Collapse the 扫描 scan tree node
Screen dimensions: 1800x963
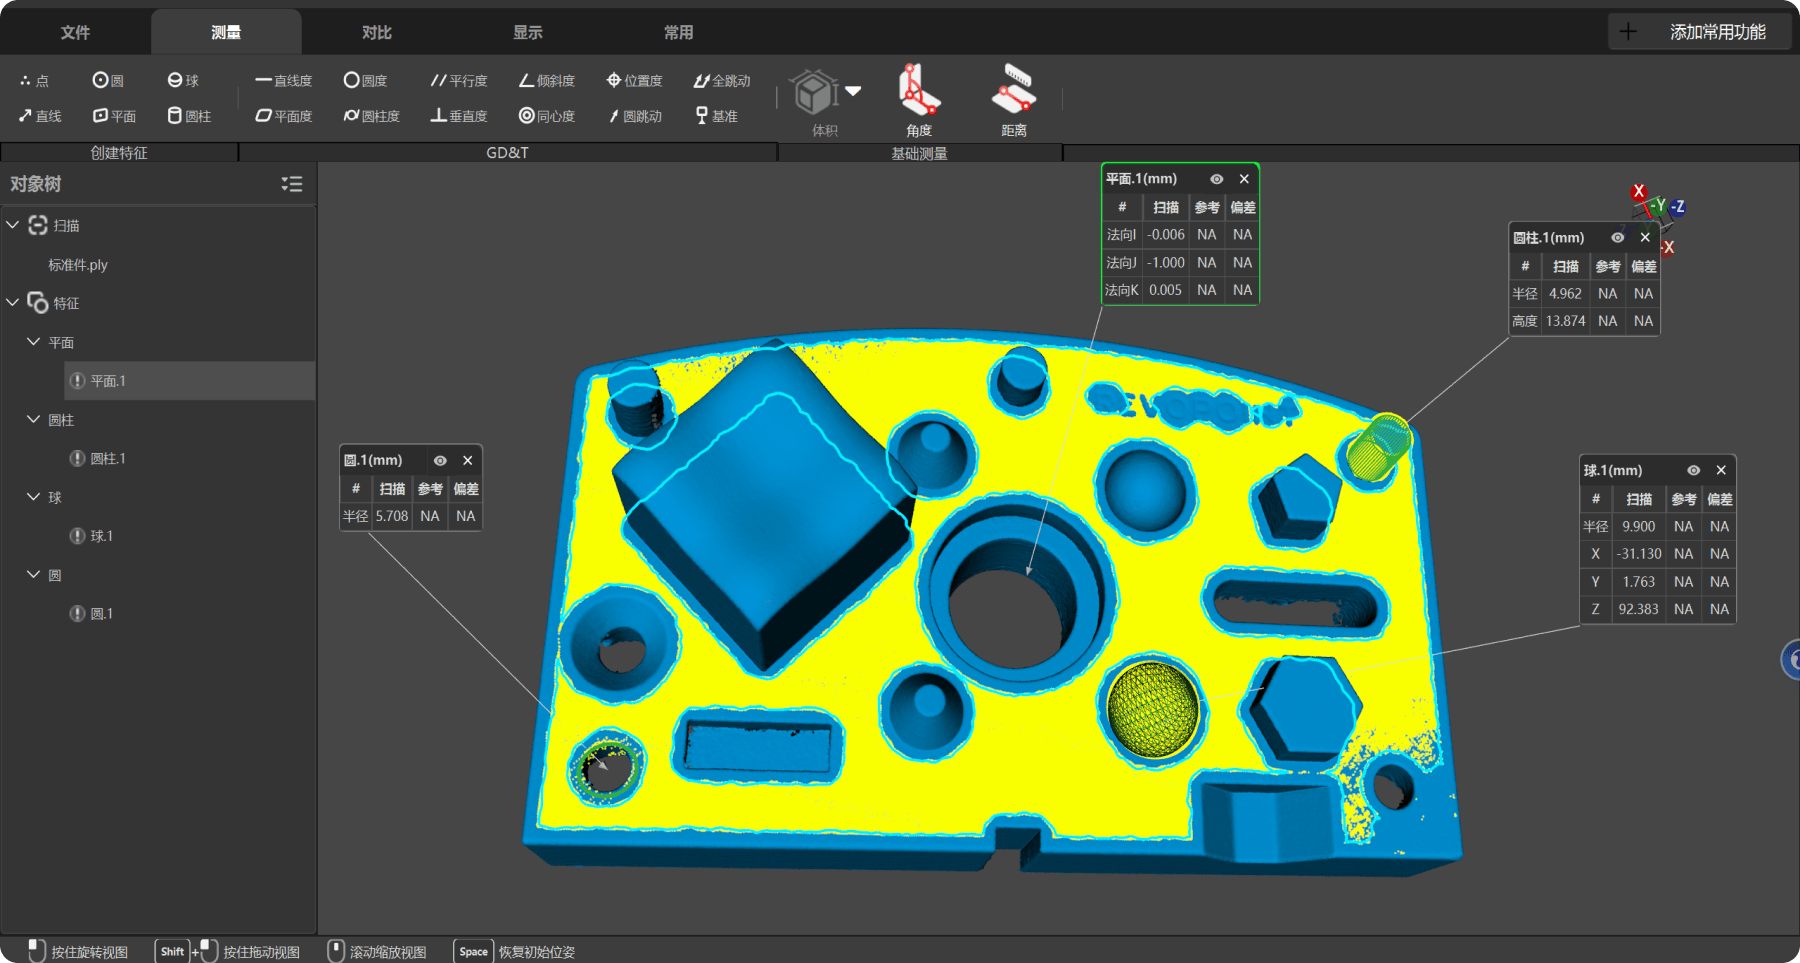pos(13,225)
